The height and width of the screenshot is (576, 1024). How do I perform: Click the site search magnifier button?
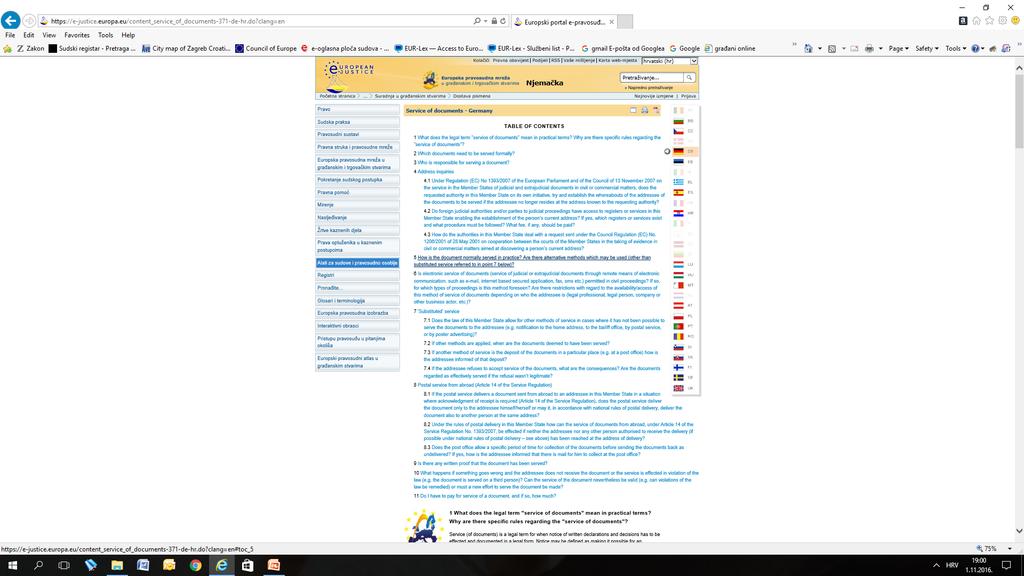(x=688, y=78)
